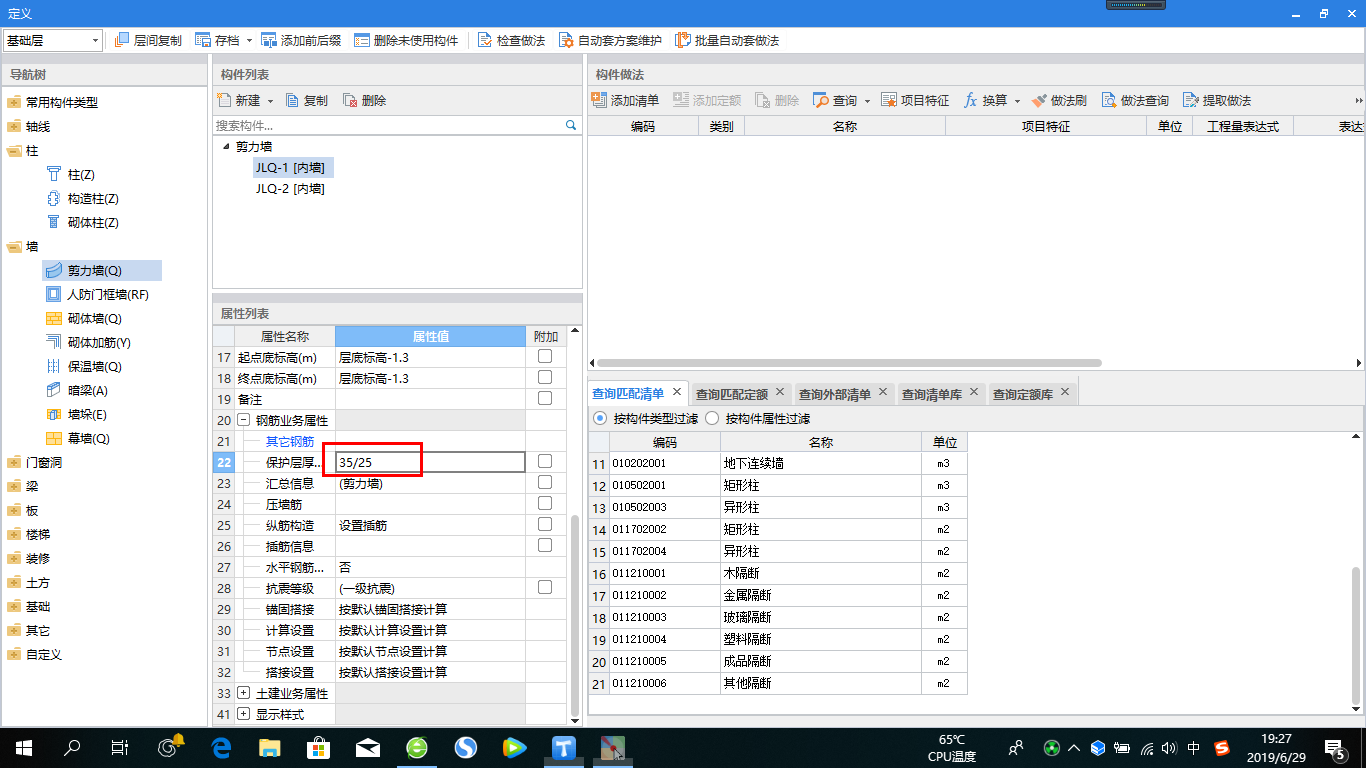Close the 查询匹配清单 tab

tap(677, 392)
